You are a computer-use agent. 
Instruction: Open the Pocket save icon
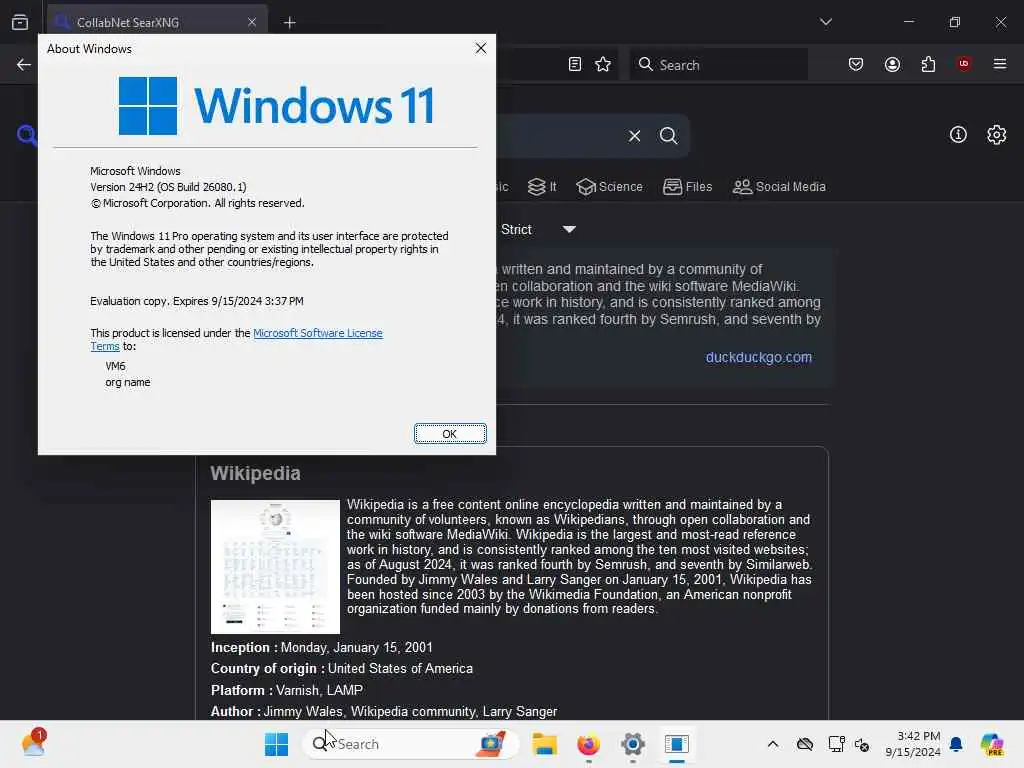(x=856, y=65)
